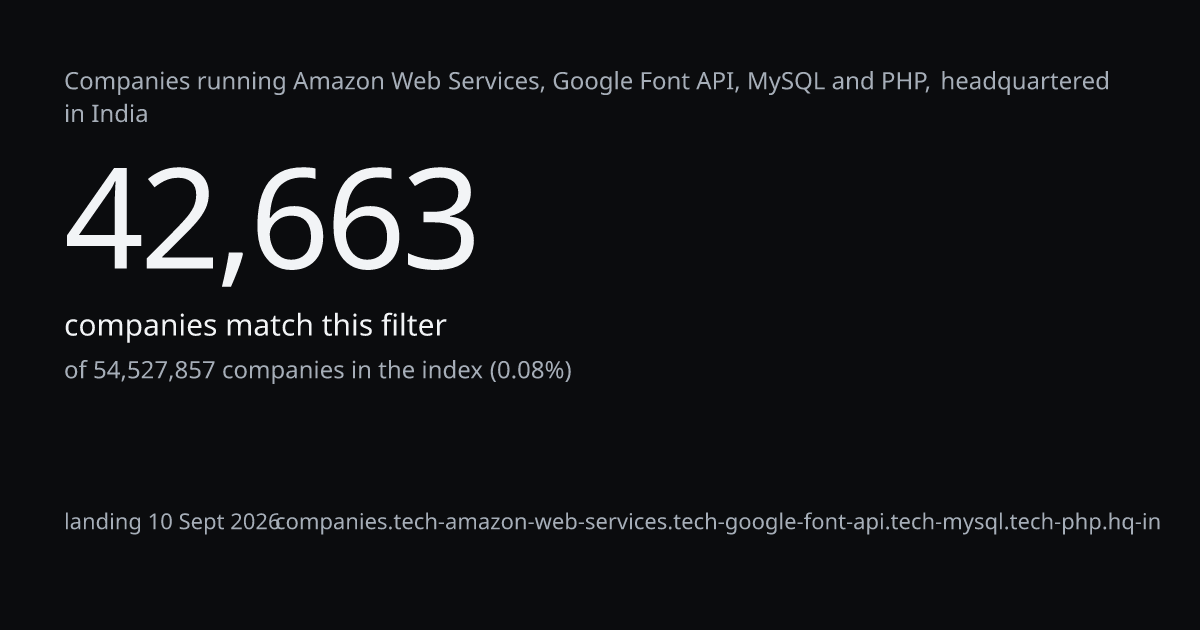Click the large 42,663 company count
The width and height of the screenshot is (1200, 630).
[270, 222]
